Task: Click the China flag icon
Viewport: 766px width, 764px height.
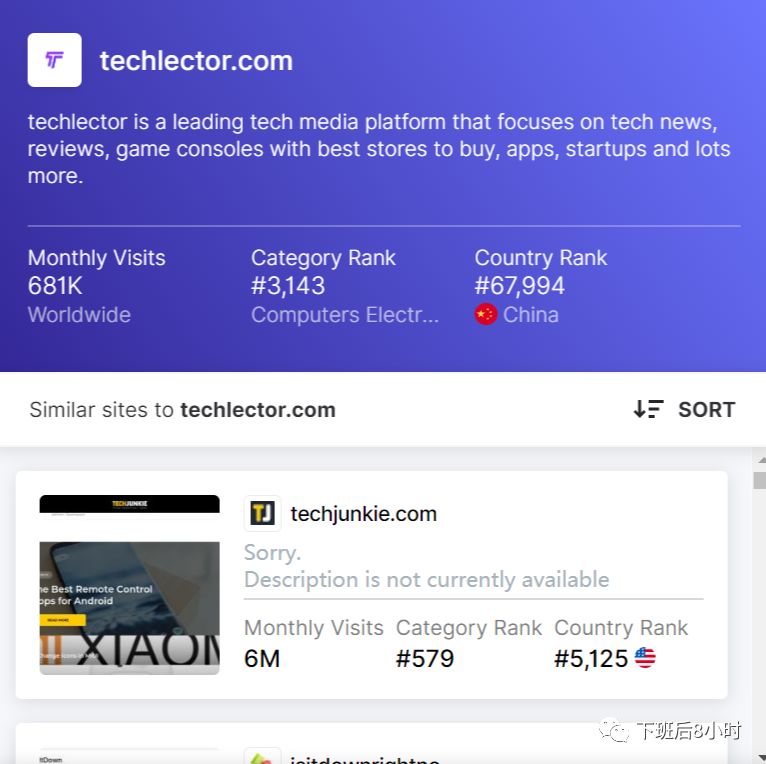Action: tap(486, 314)
